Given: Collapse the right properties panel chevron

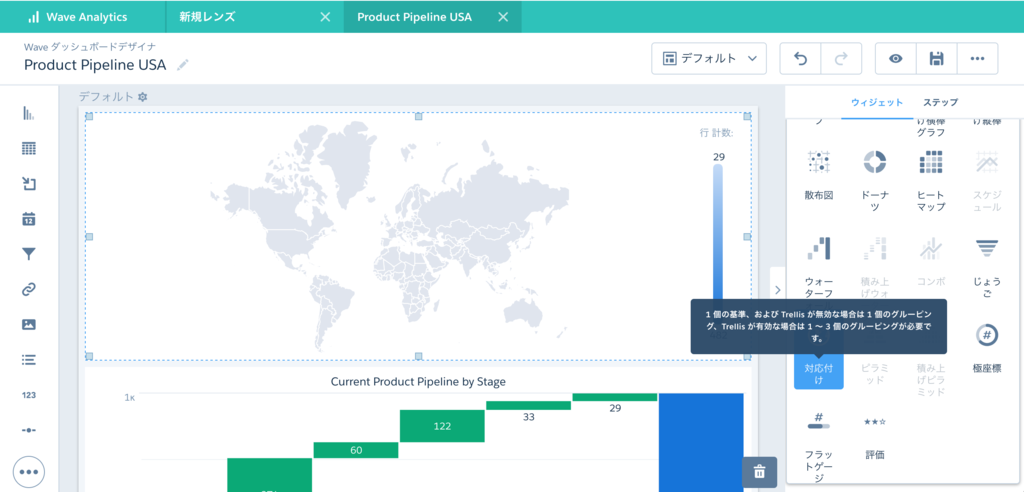Looking at the screenshot, I should (777, 289).
